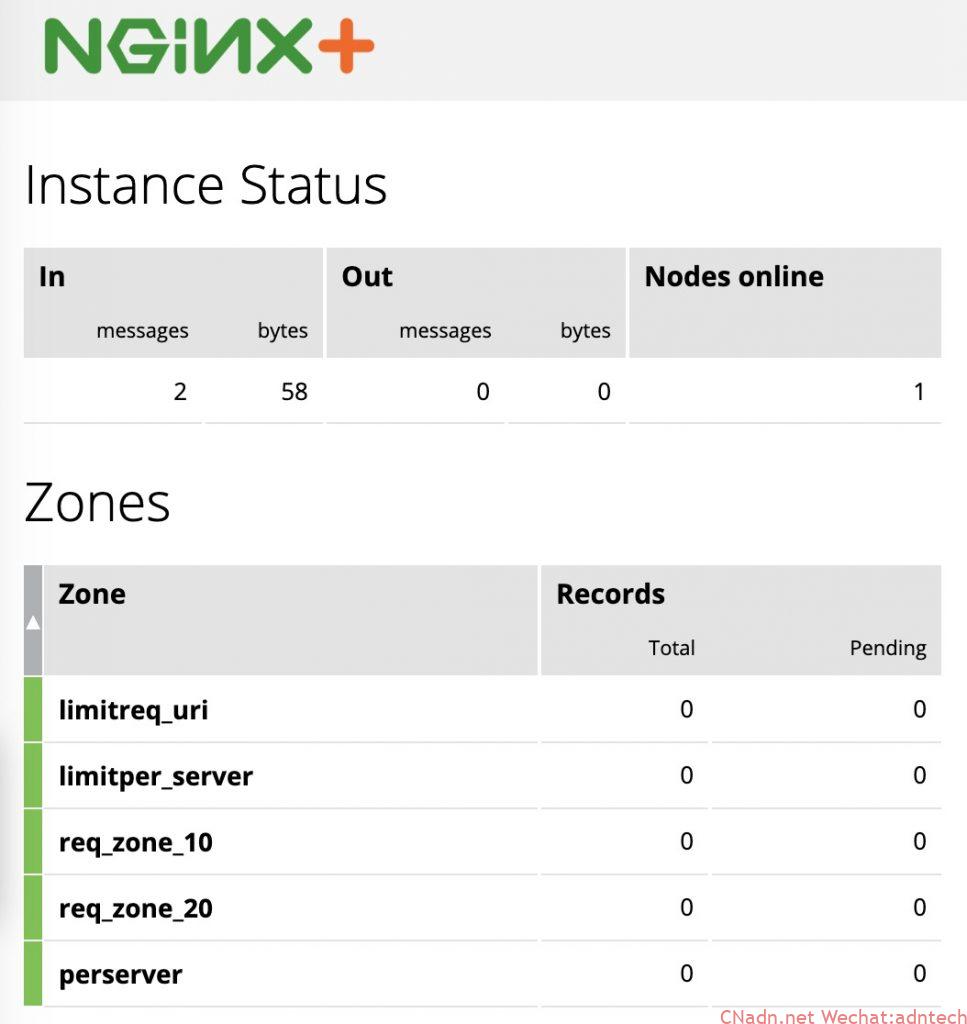Click the In bytes value 58

click(x=294, y=392)
